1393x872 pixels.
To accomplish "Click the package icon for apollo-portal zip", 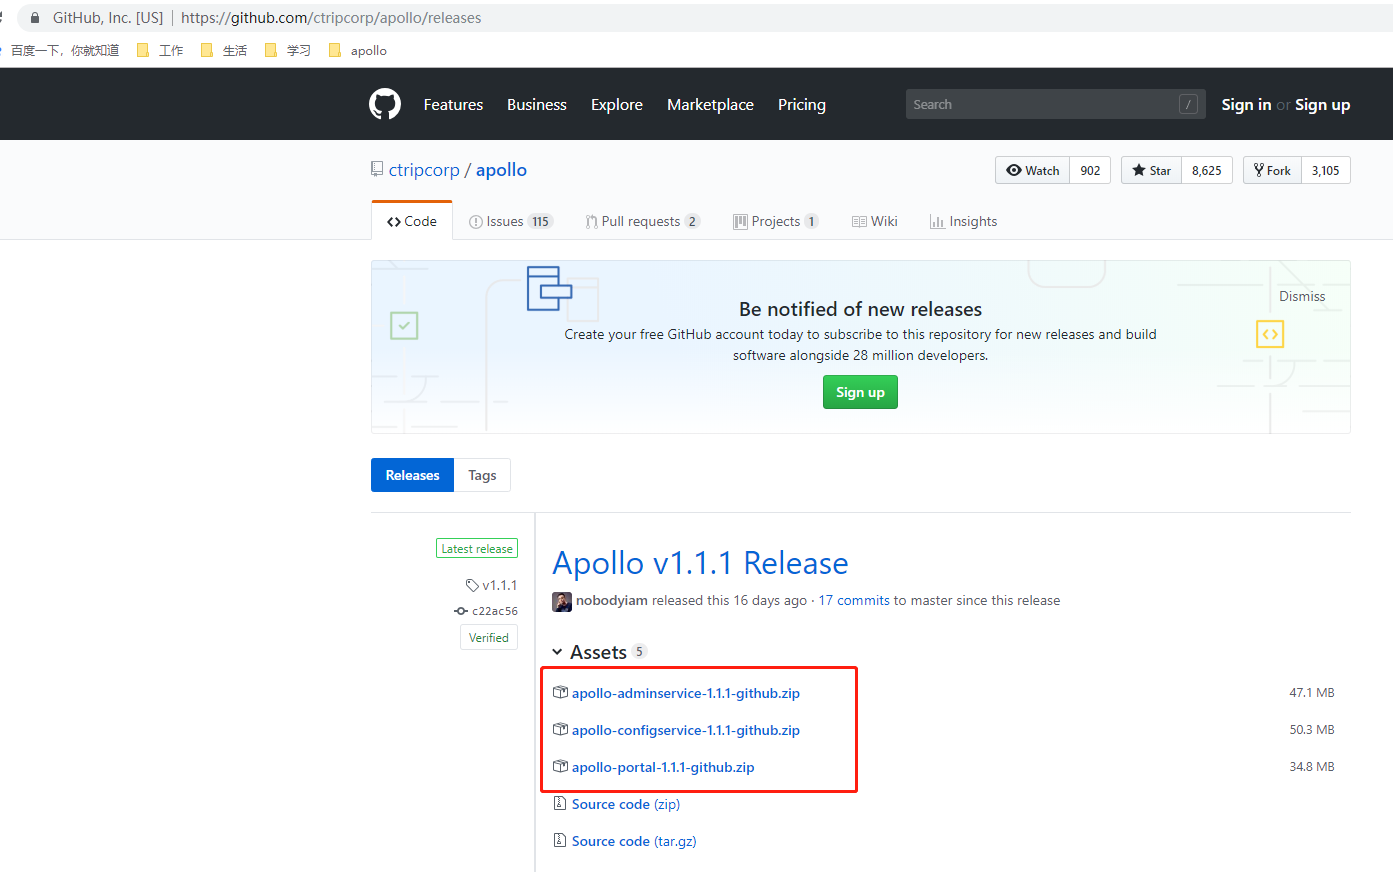I will pyautogui.click(x=561, y=766).
